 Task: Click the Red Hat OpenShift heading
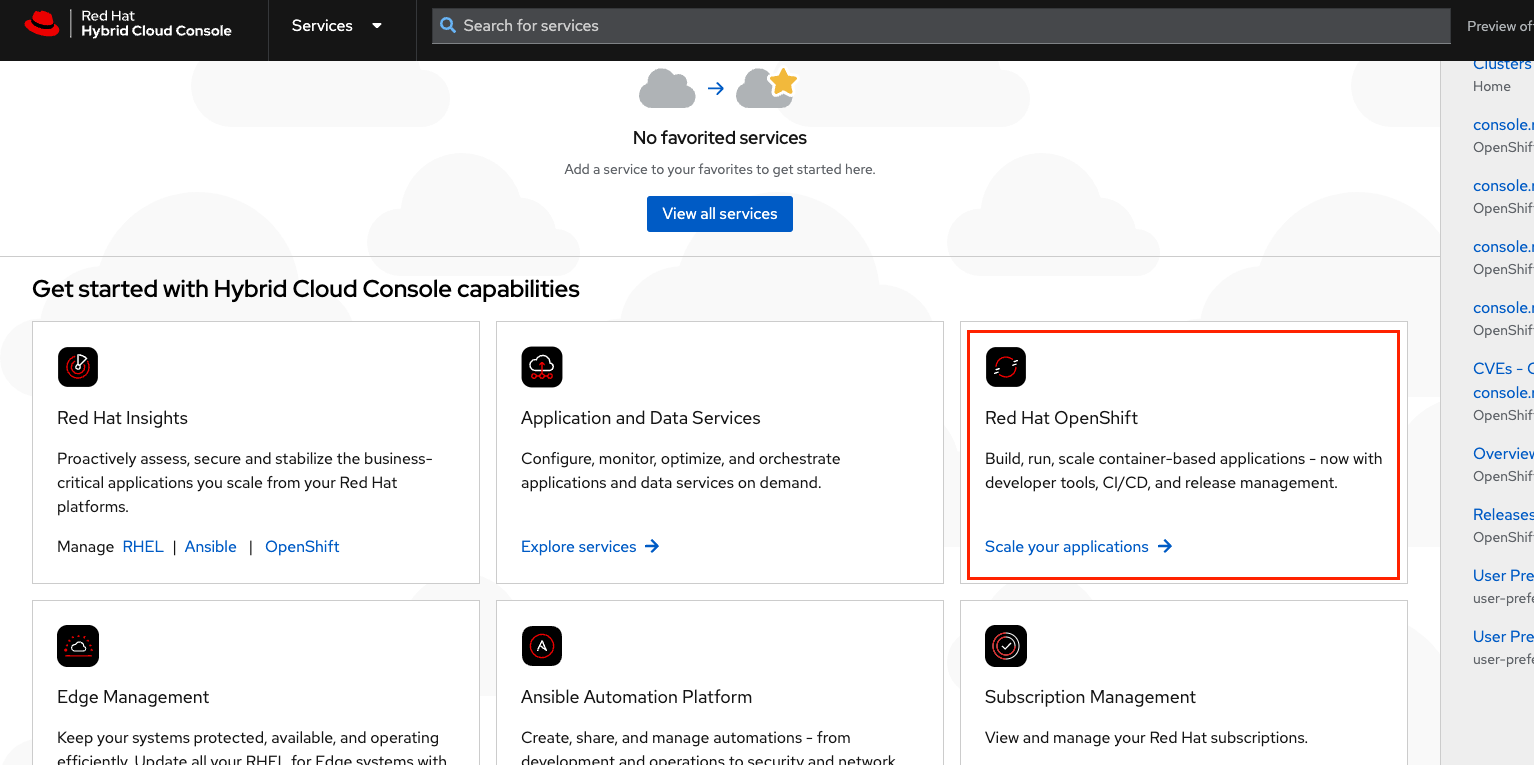(x=1061, y=418)
